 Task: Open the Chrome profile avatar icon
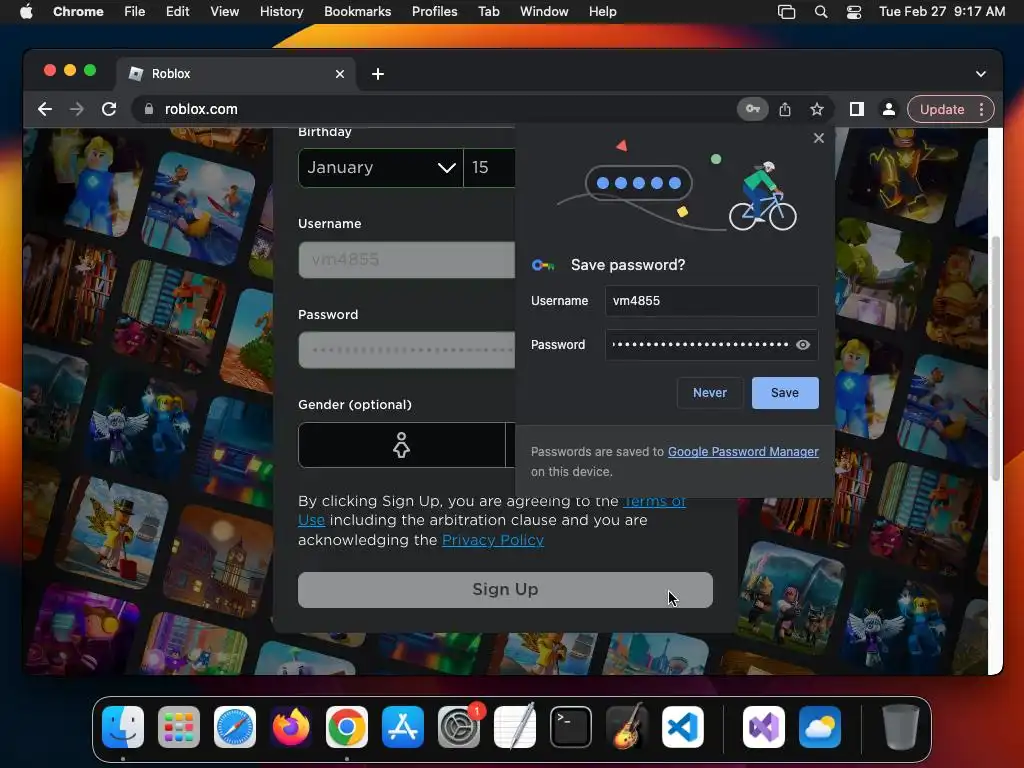click(888, 109)
